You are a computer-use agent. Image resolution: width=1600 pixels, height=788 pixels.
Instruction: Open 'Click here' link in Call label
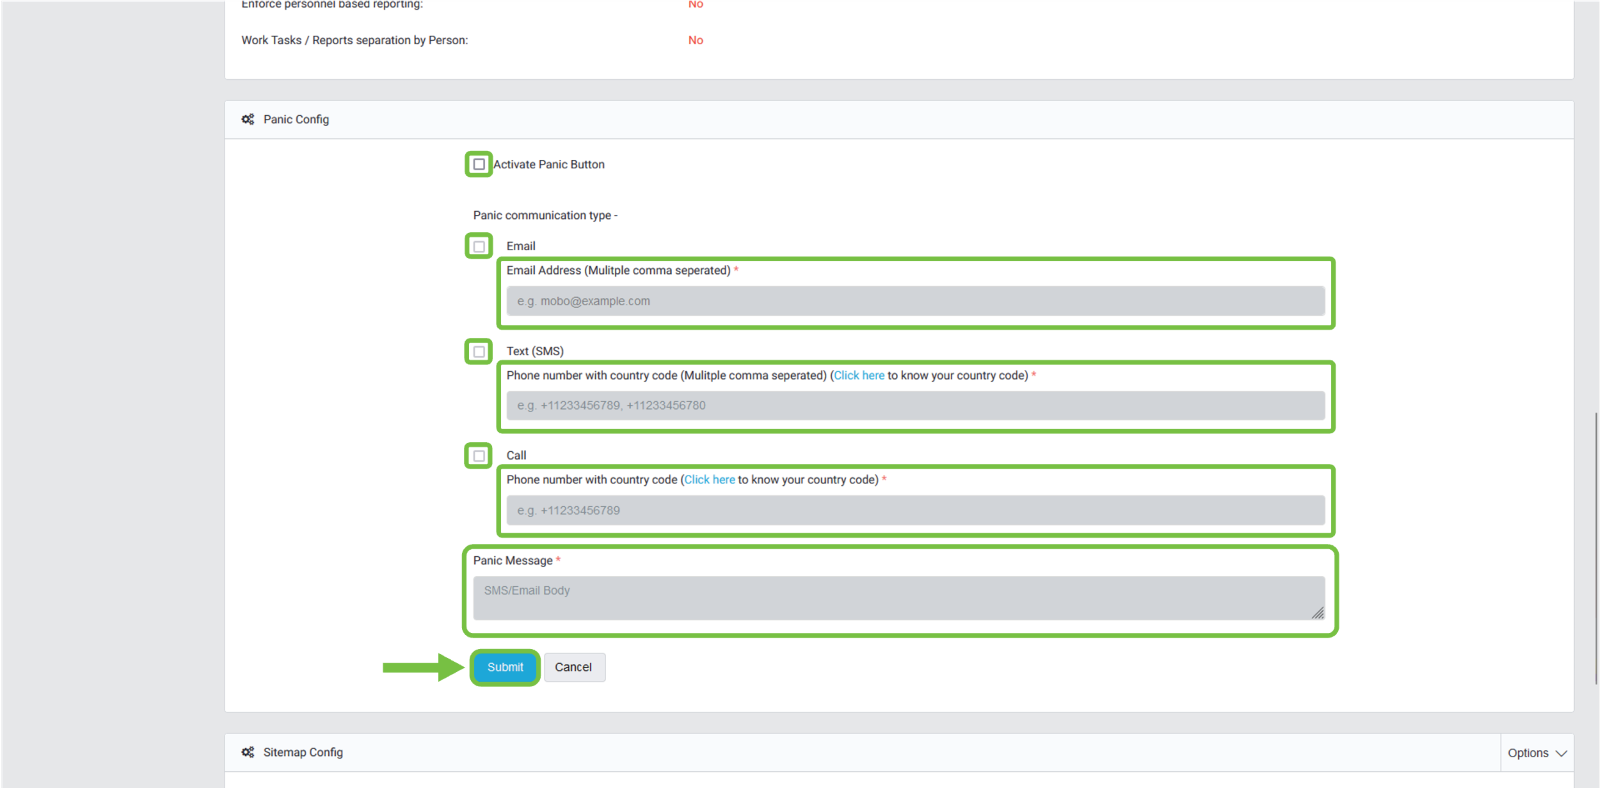tap(710, 480)
